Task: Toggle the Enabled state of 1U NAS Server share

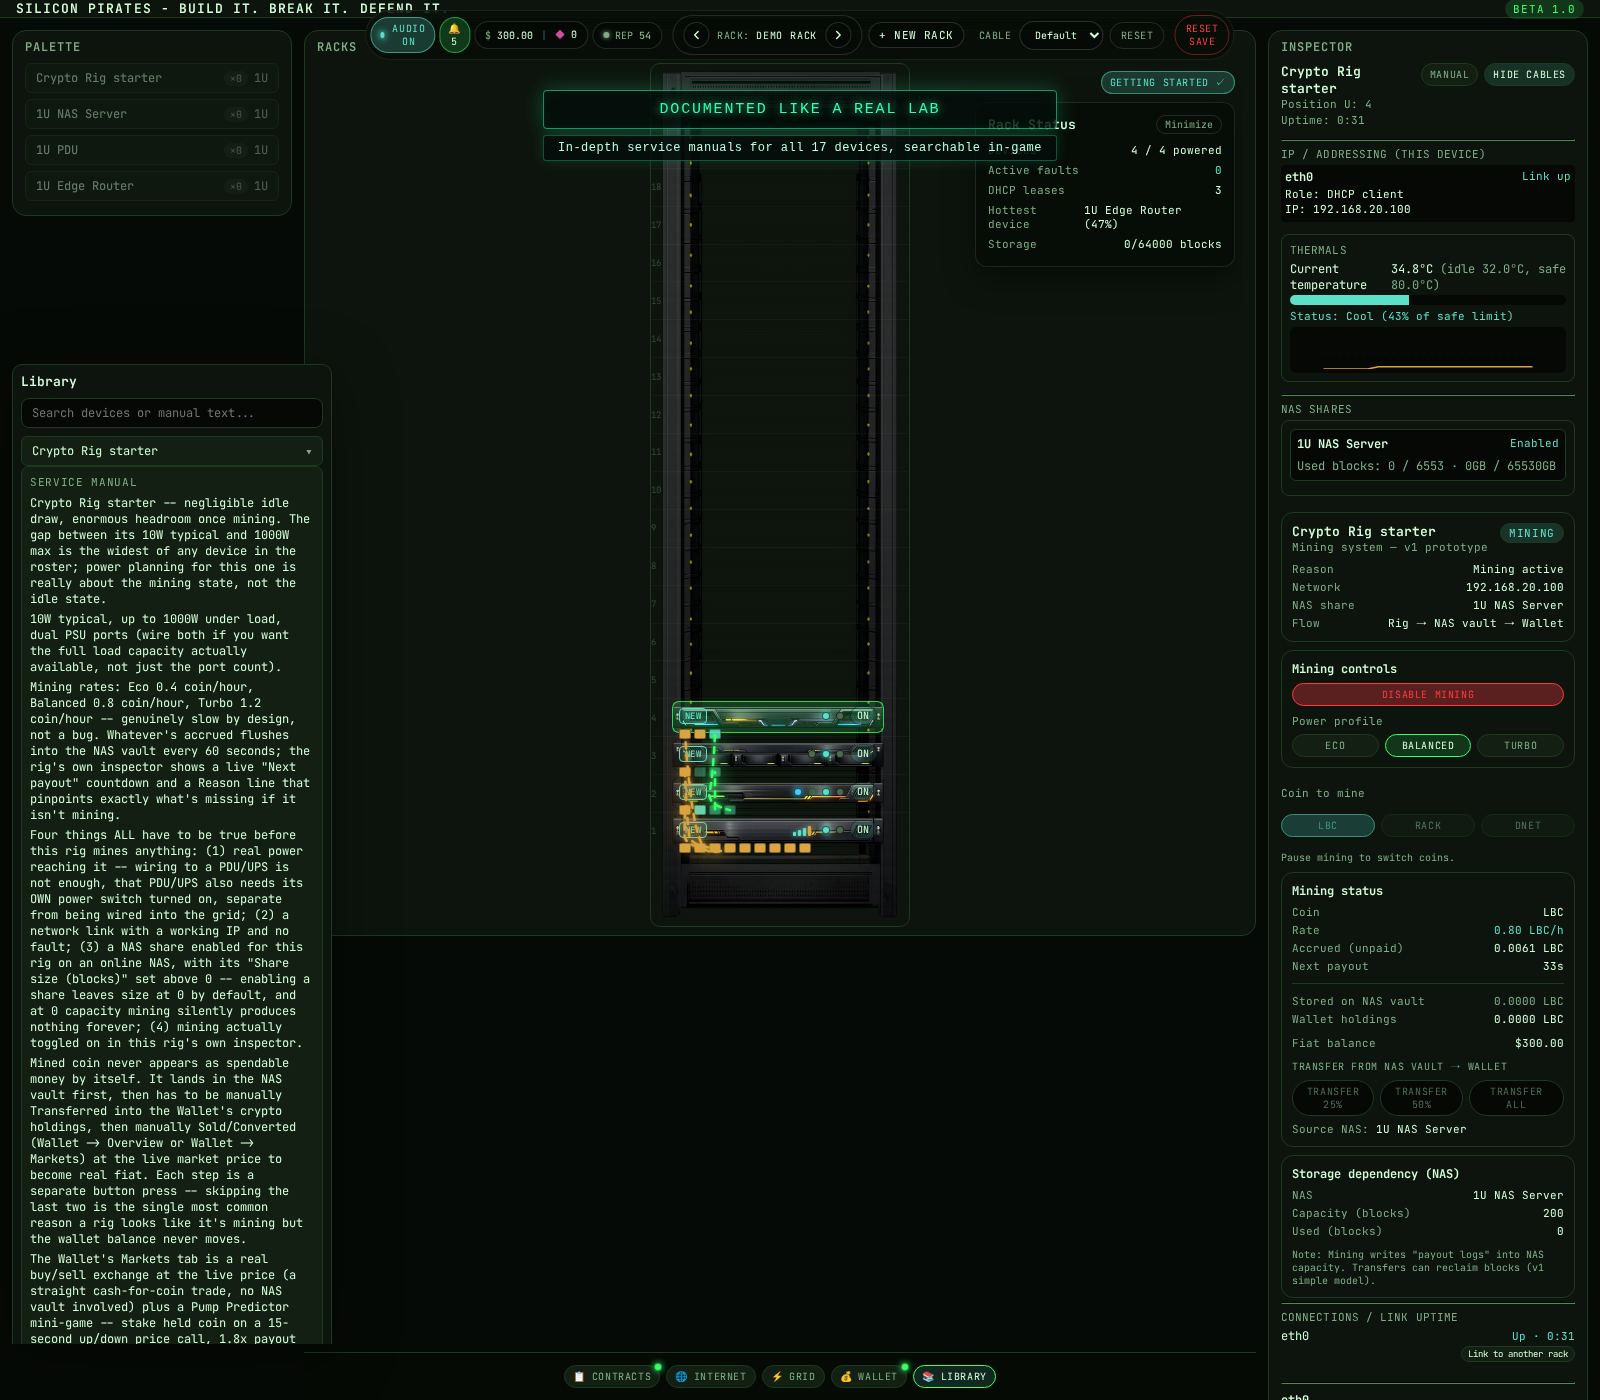Action: point(1534,443)
